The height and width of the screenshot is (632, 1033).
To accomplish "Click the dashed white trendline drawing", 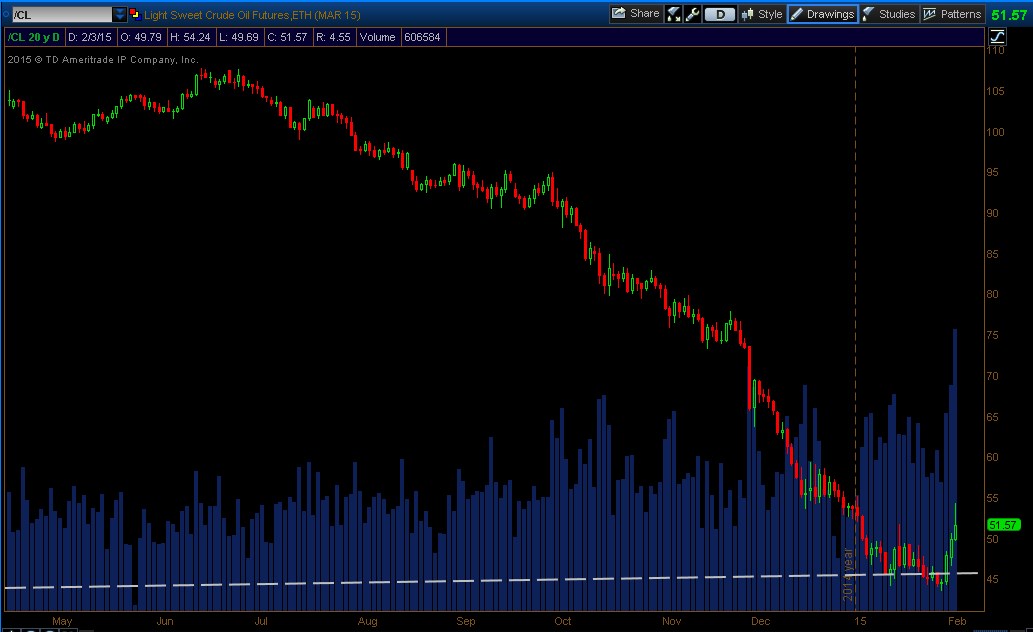I will (491, 580).
